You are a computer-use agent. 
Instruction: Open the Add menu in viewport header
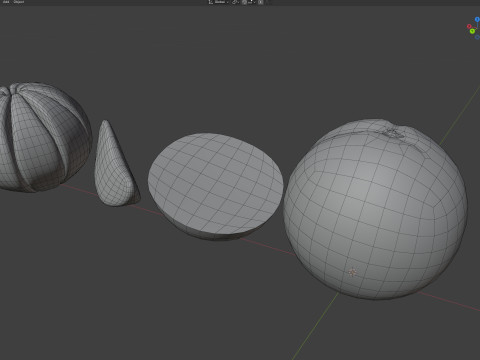point(6,2)
